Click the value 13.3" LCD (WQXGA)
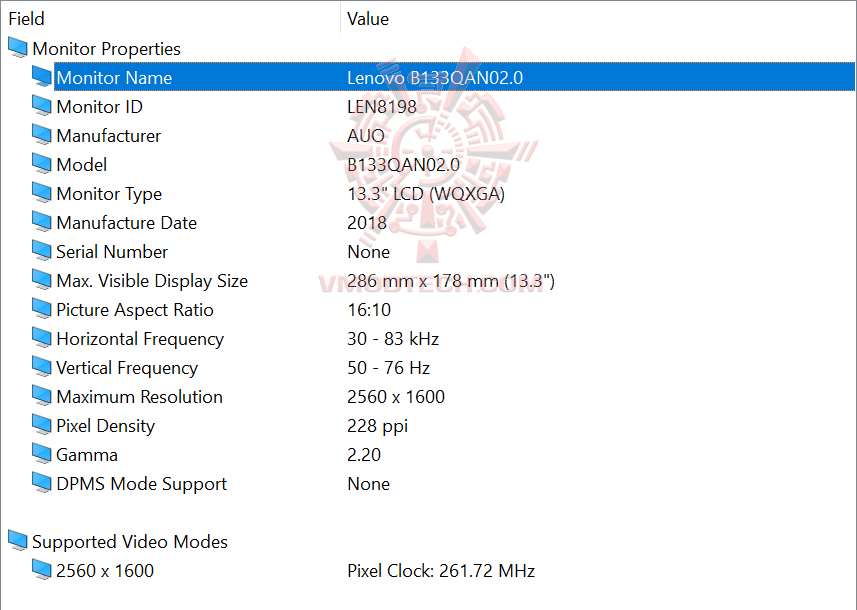The width and height of the screenshot is (857, 610). click(x=426, y=194)
